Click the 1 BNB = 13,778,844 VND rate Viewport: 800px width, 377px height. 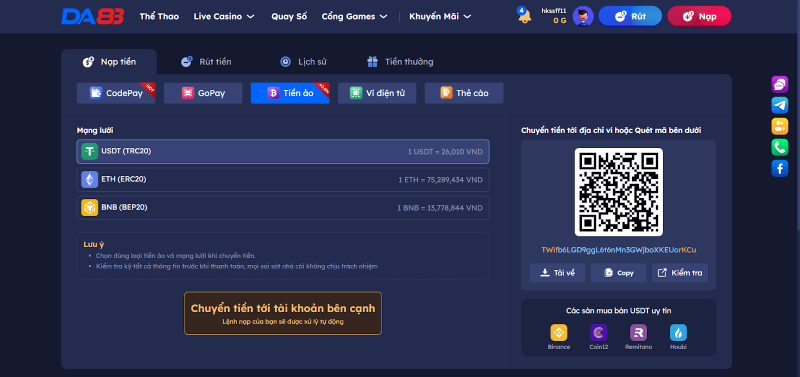440,208
